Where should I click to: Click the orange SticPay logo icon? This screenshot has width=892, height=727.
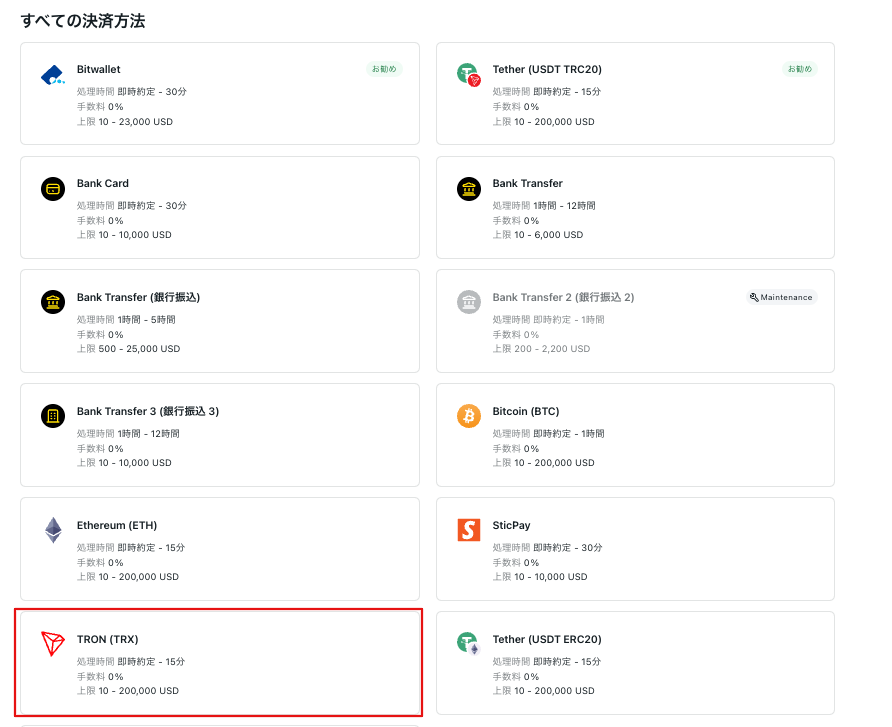pyautogui.click(x=469, y=530)
